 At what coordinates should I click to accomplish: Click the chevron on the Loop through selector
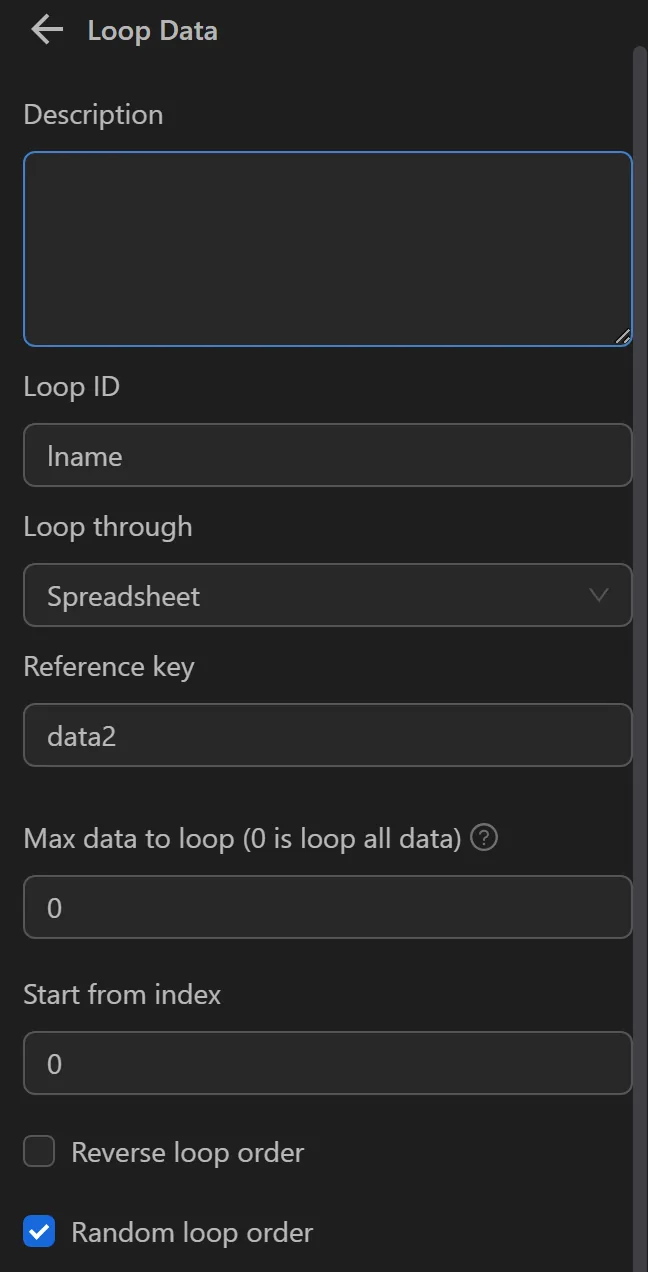point(598,595)
